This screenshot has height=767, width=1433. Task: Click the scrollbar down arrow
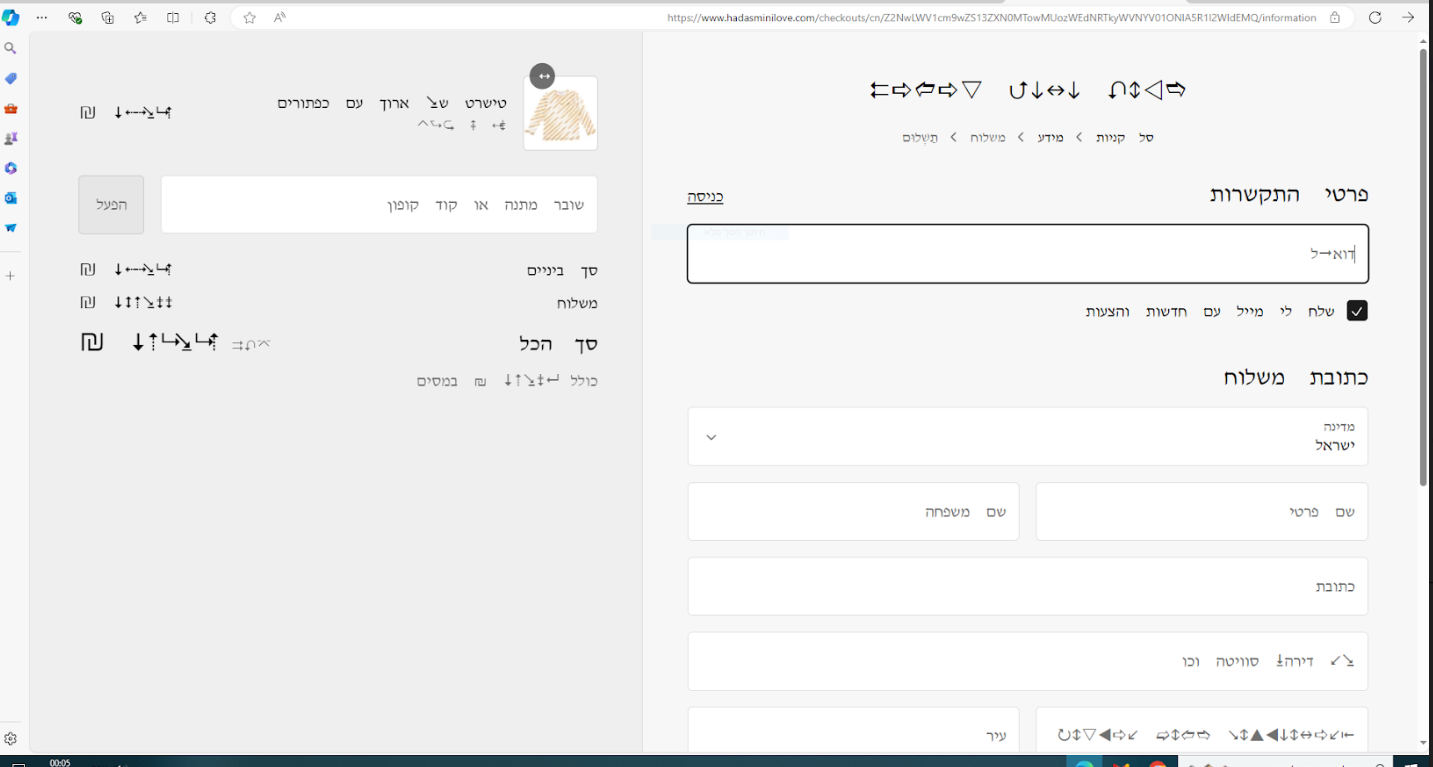pyautogui.click(x=1423, y=744)
